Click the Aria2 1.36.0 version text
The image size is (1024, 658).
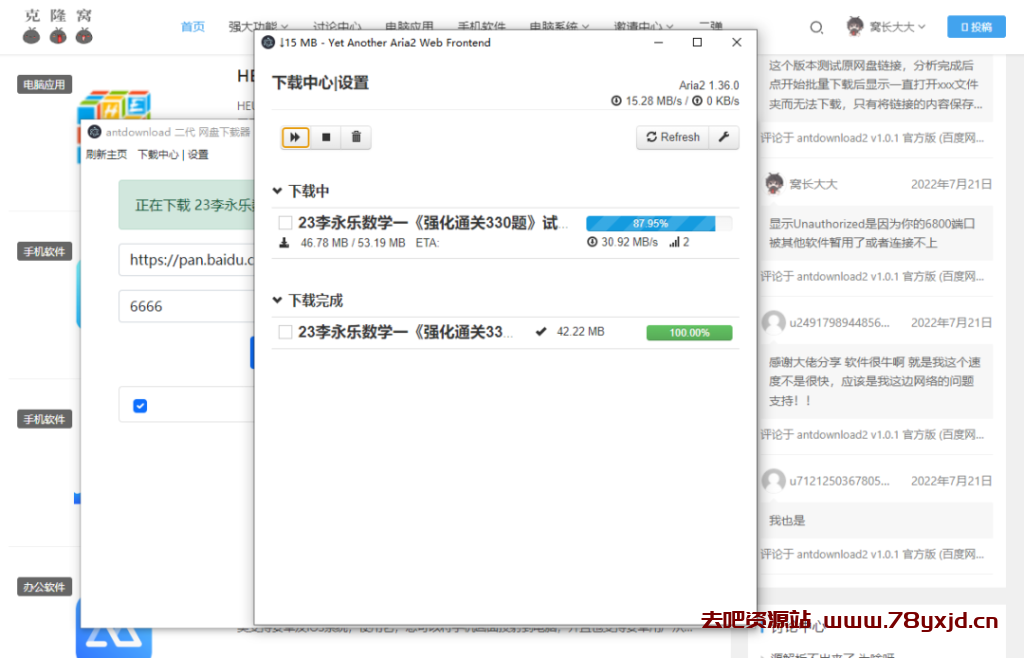click(x=709, y=86)
